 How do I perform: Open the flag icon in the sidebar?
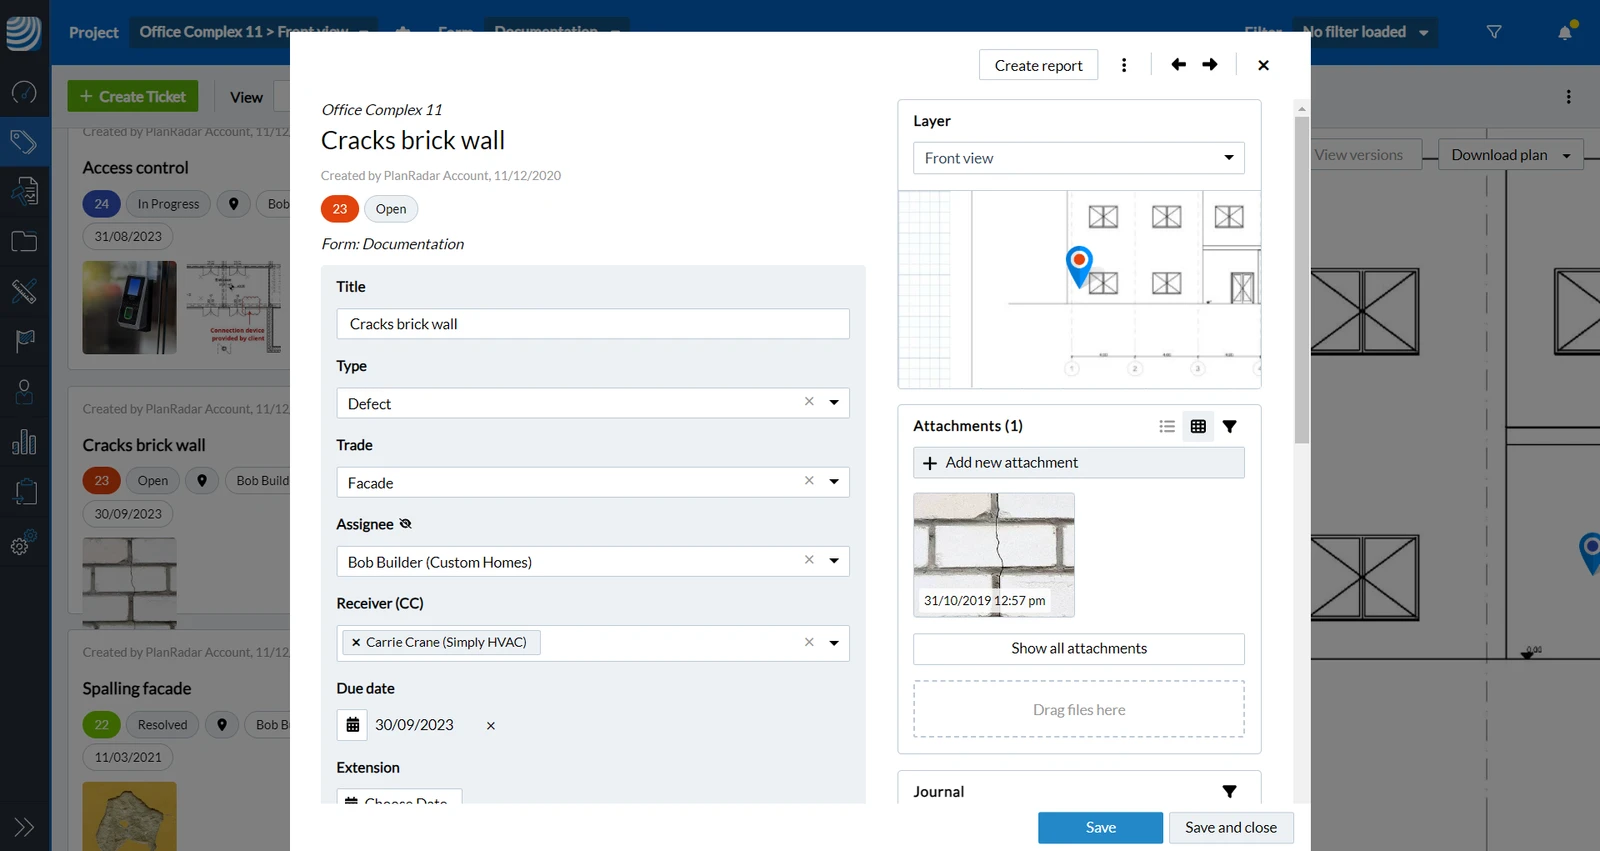(x=24, y=341)
